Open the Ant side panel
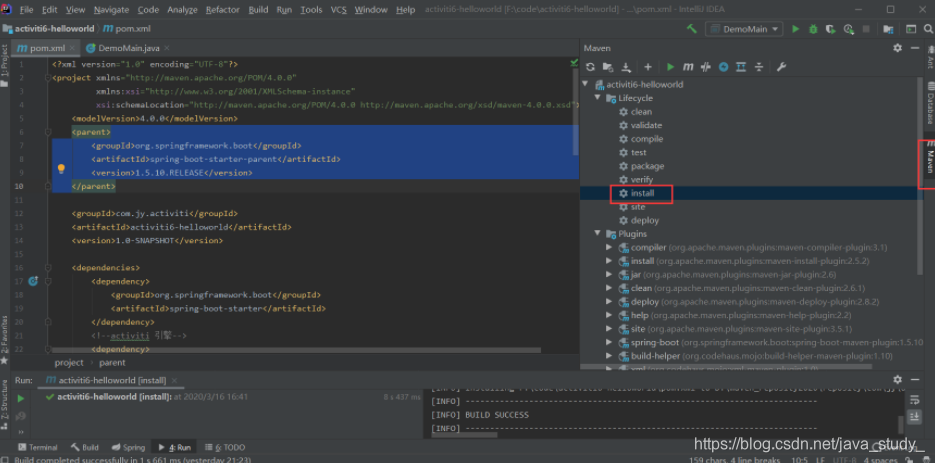 coord(929,57)
